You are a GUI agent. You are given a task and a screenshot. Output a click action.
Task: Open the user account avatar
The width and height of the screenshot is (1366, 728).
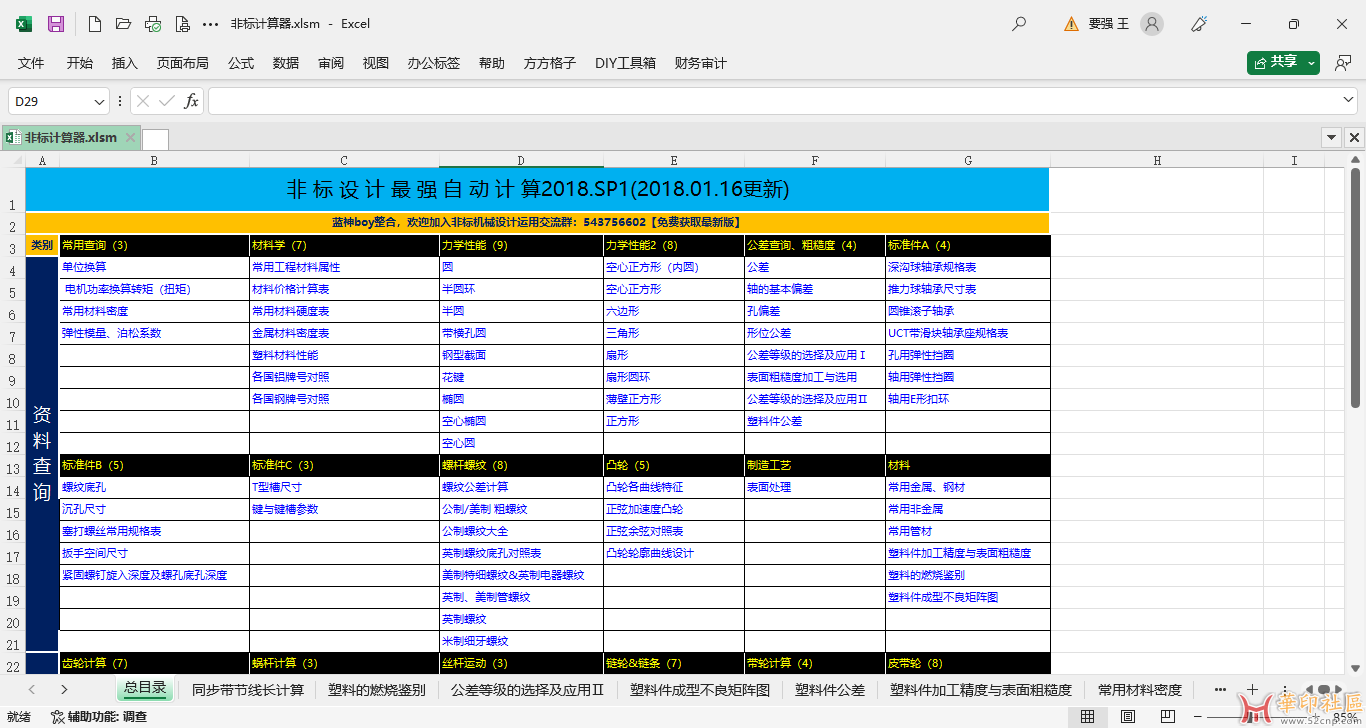point(1152,23)
